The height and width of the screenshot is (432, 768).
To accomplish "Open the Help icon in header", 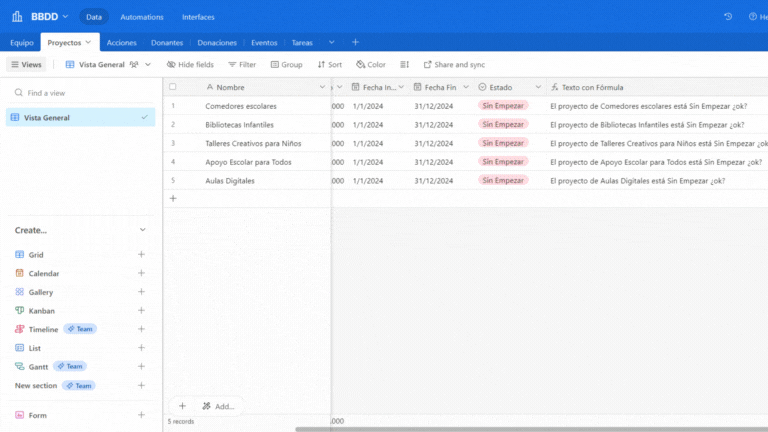I will (x=753, y=17).
